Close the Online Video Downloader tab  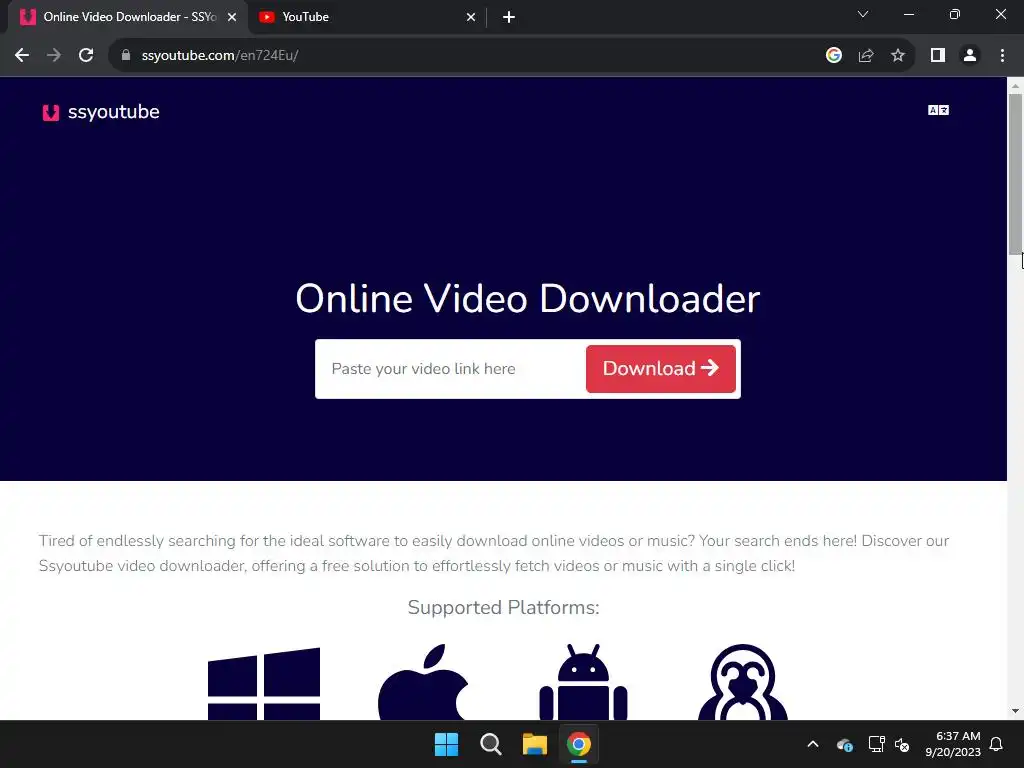click(232, 18)
